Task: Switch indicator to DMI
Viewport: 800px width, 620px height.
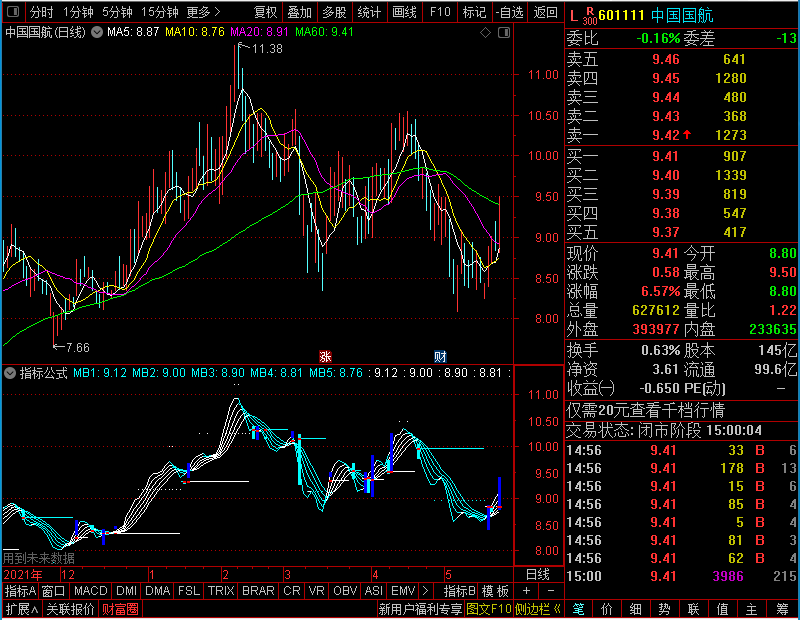Action: tap(126, 591)
